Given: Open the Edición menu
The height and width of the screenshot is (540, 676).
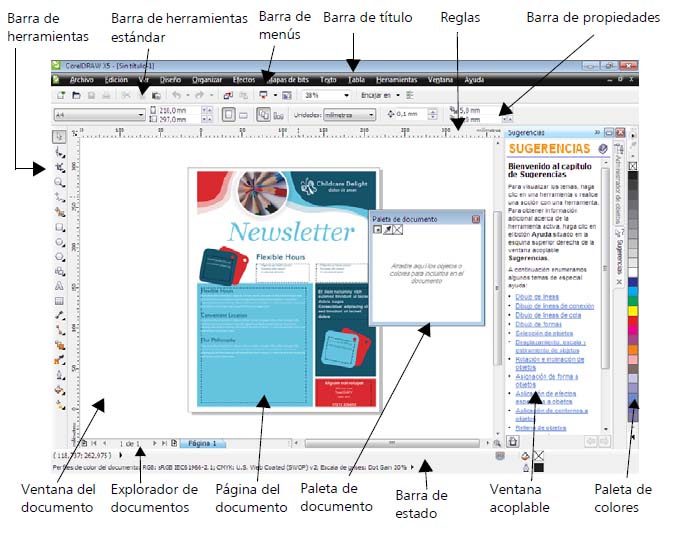Looking at the screenshot, I should 116,80.
